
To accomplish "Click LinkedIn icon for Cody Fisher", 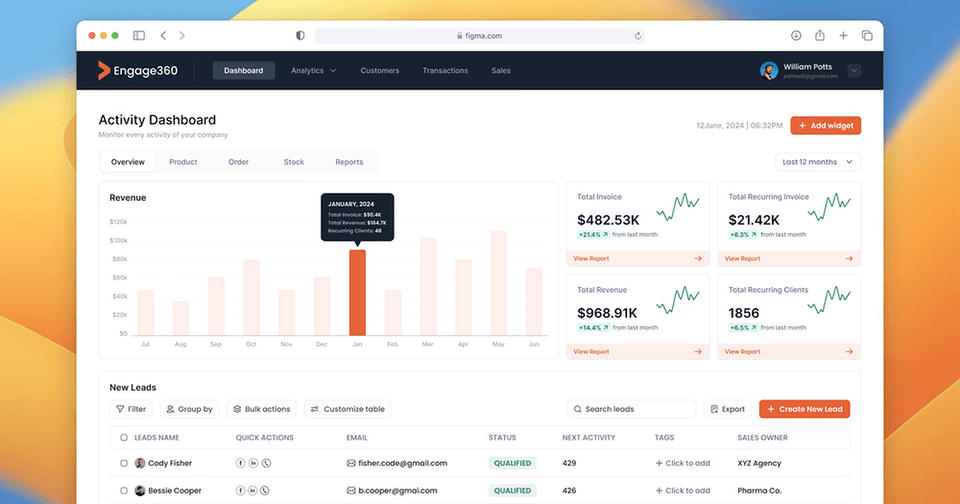I will [253, 463].
